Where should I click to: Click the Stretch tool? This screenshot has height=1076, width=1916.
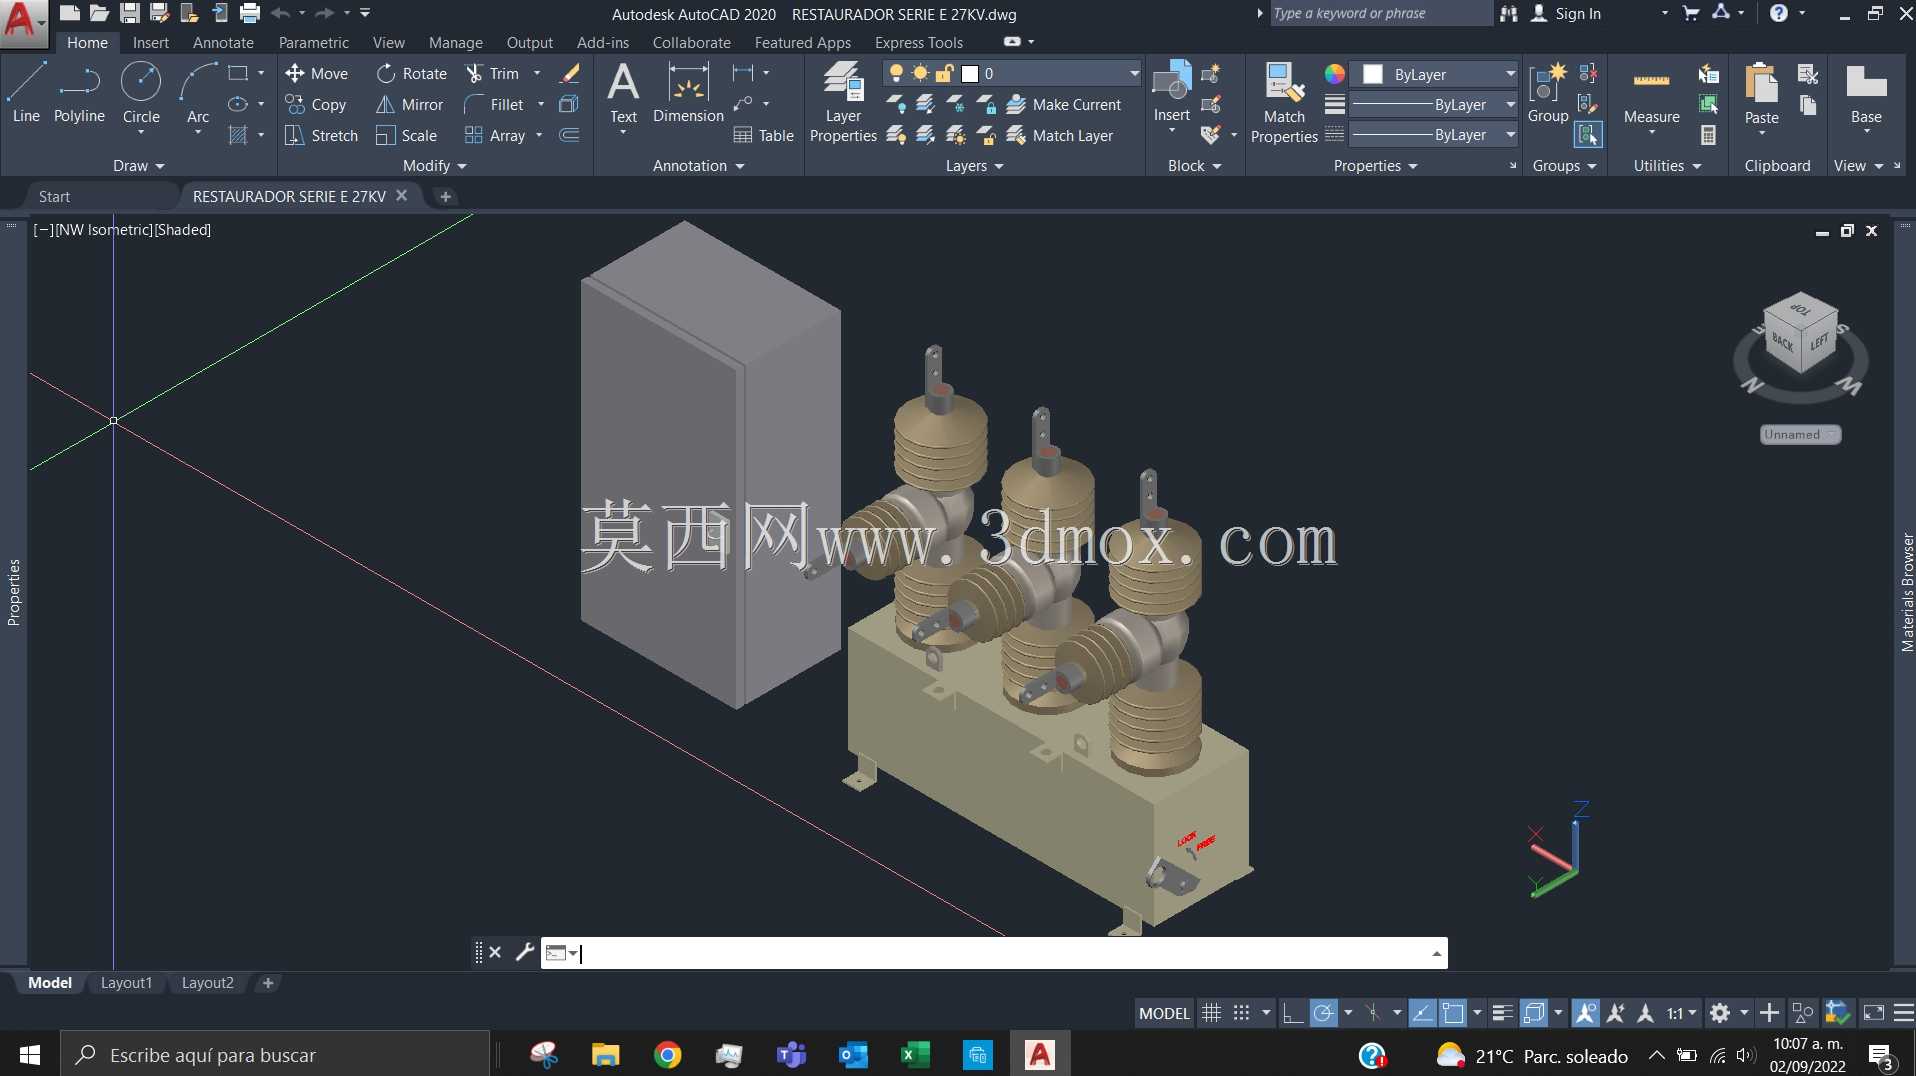321,135
